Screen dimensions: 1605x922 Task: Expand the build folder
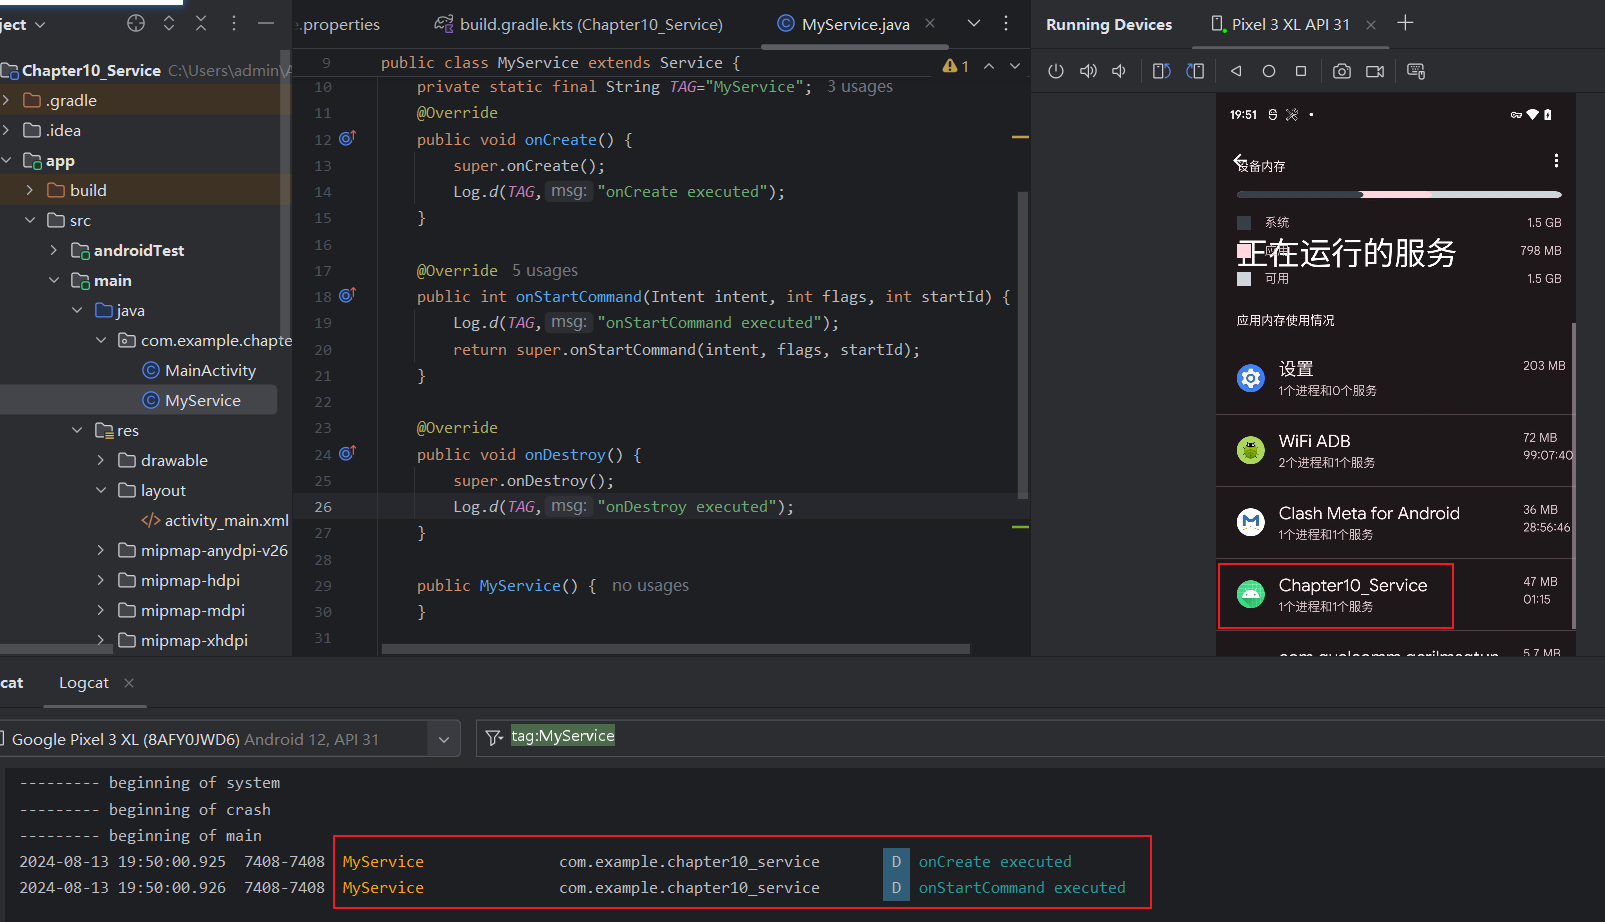click(x=30, y=190)
